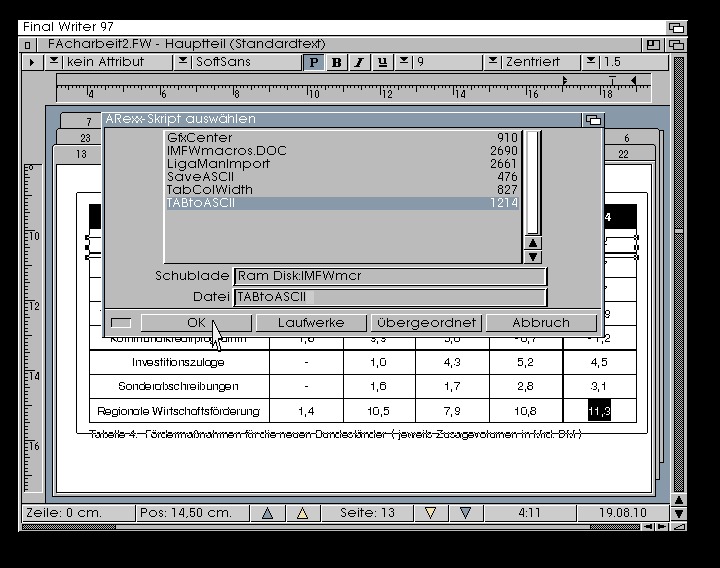Toggle underline formatting button
This screenshot has height=568, width=720.
(x=382, y=62)
